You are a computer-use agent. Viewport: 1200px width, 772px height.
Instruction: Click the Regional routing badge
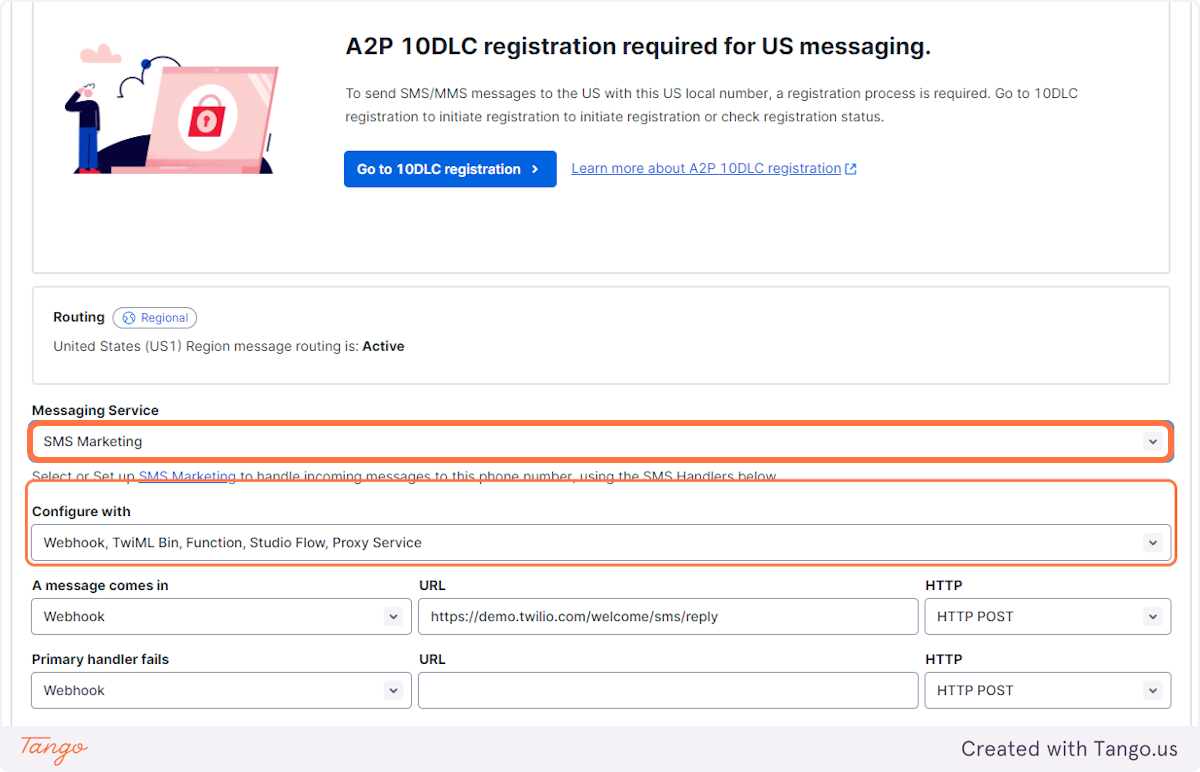pyautogui.click(x=155, y=318)
